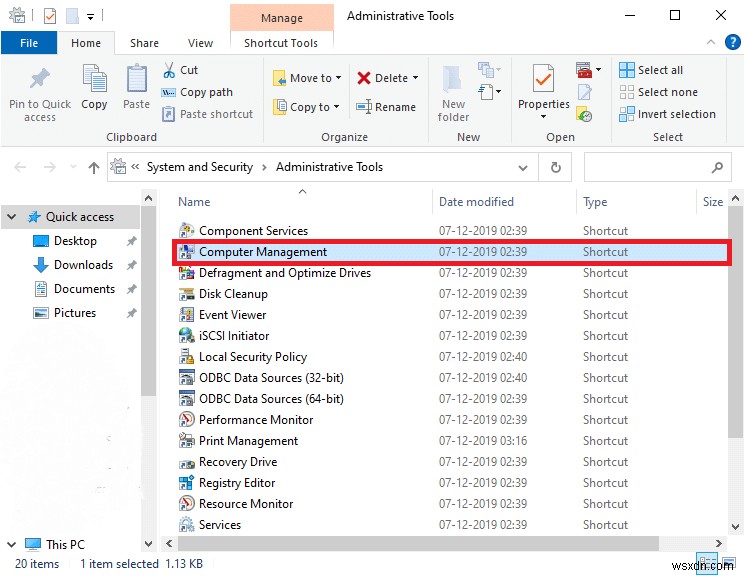This screenshot has width=745, height=576.
Task: Click the Print Management icon
Action: click(186, 441)
